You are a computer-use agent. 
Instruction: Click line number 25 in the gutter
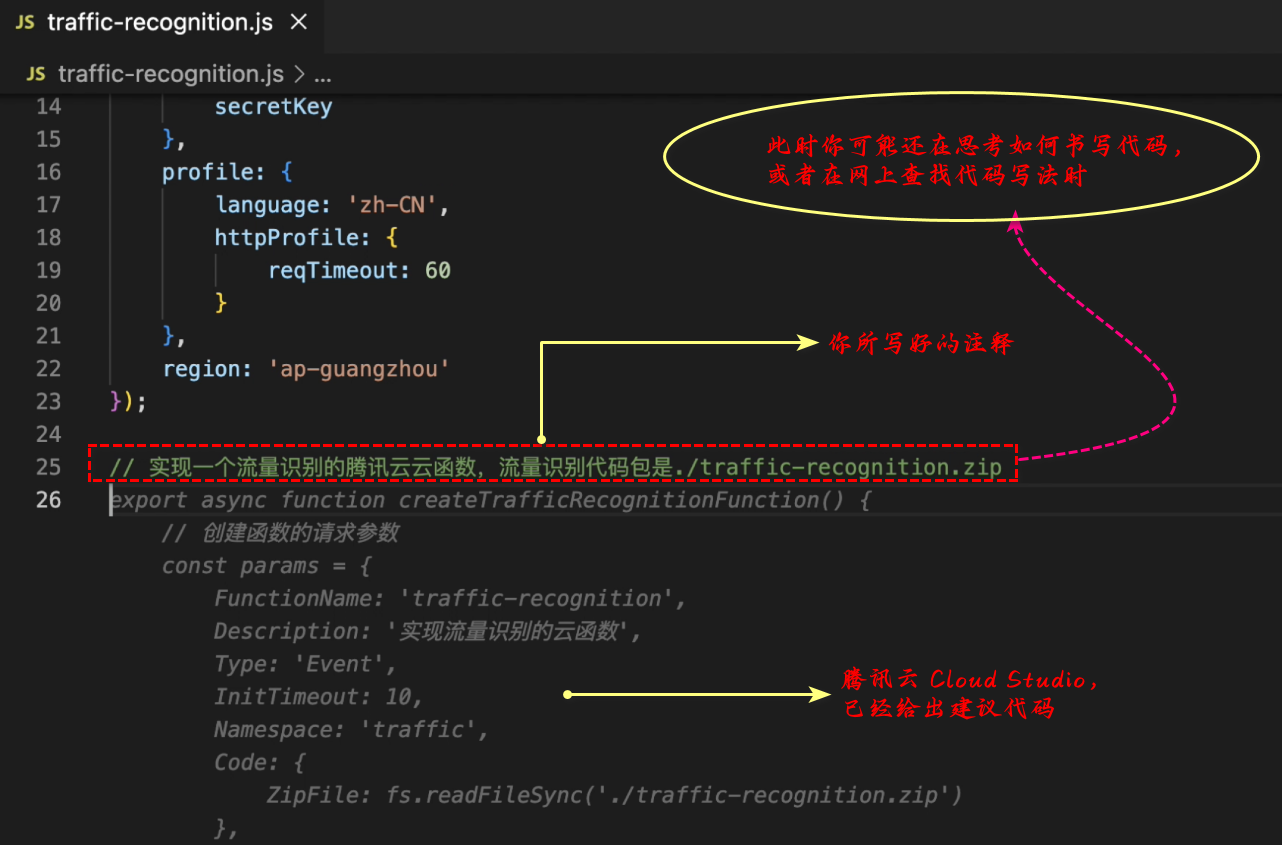coord(48,467)
